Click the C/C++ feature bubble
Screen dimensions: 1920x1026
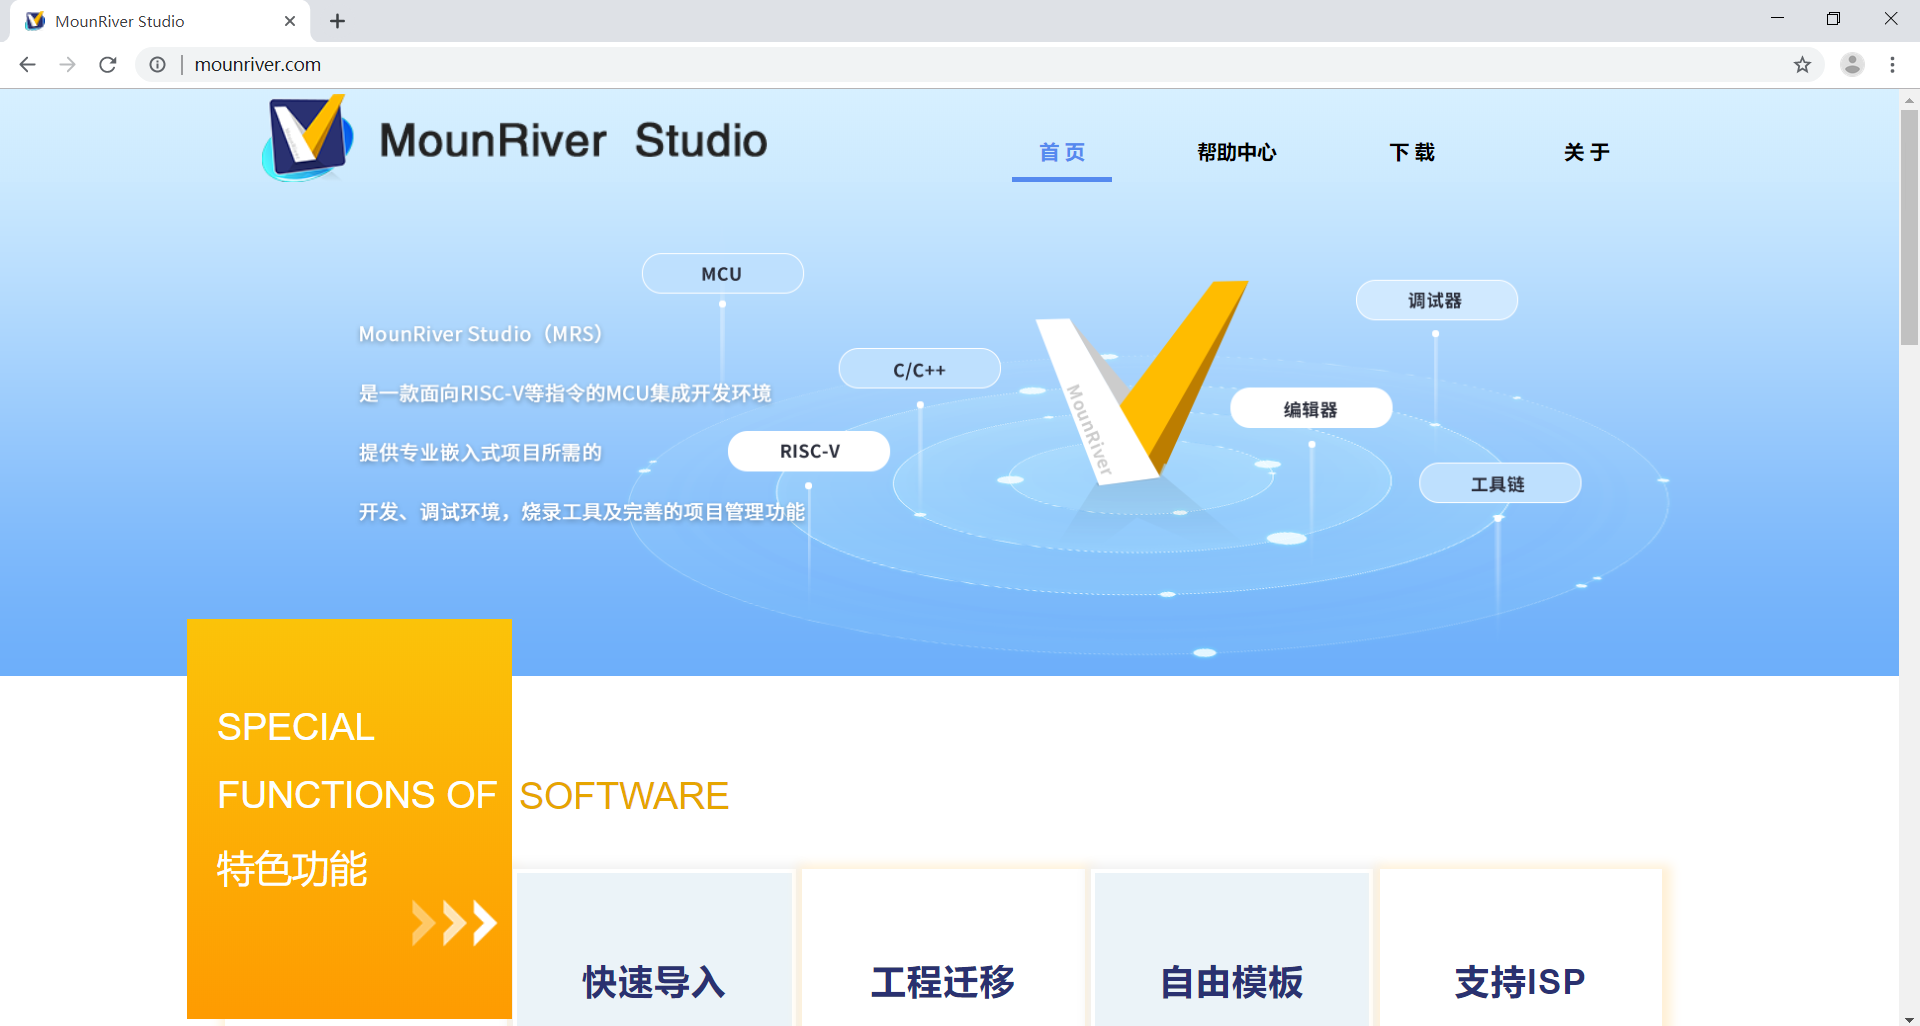click(x=920, y=368)
